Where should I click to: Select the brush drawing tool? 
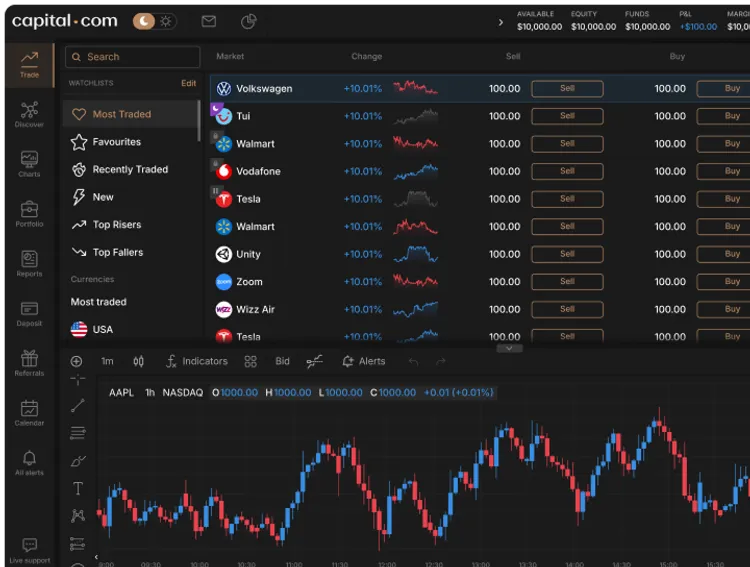[x=77, y=461]
